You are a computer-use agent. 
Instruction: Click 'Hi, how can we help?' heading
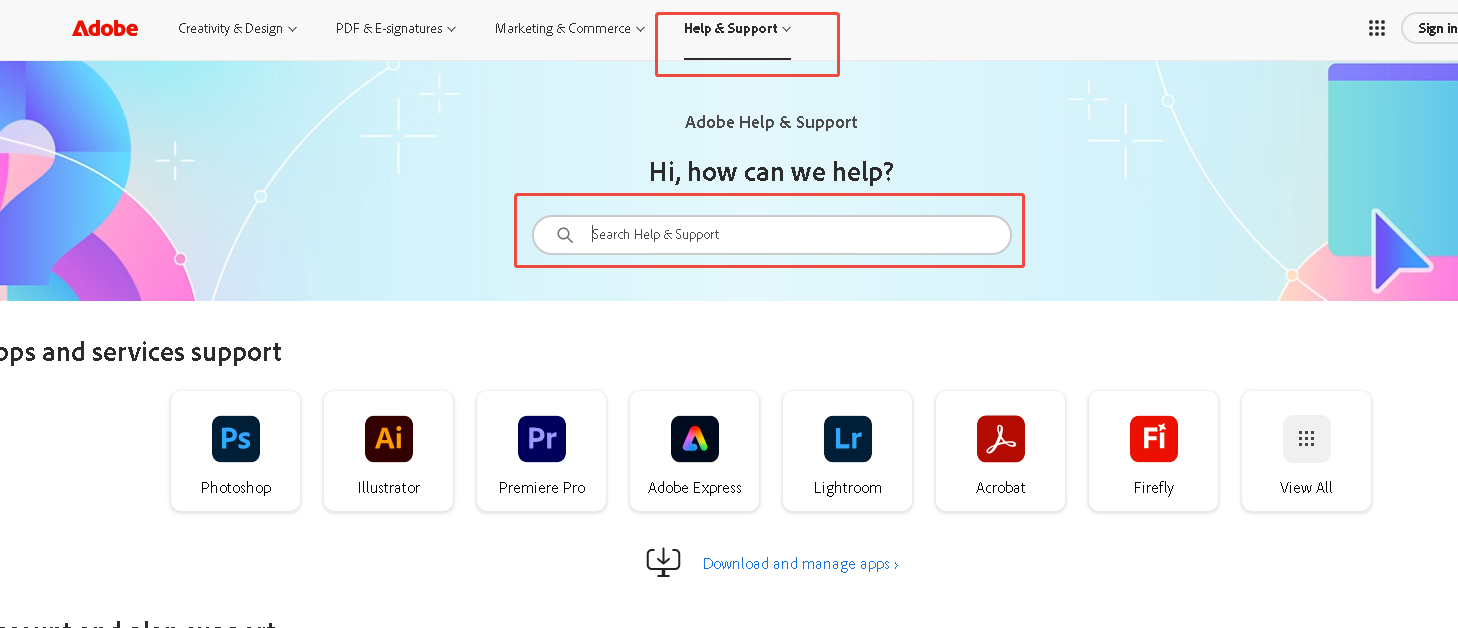[x=771, y=172]
